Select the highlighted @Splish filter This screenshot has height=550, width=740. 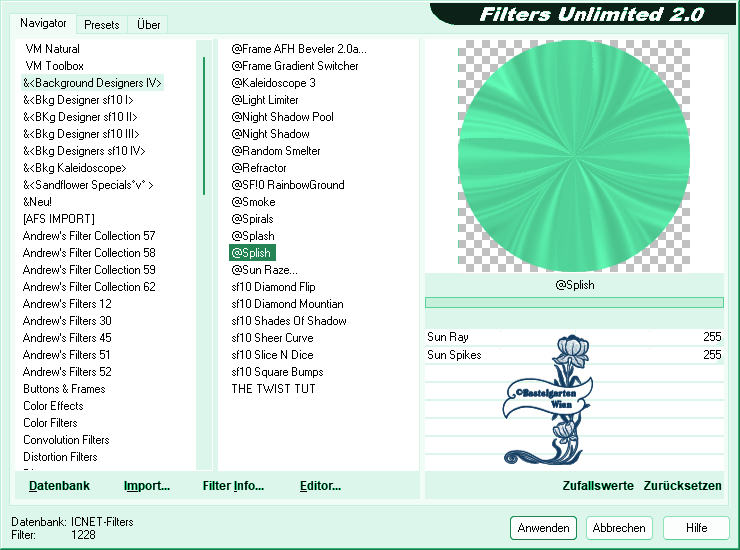pos(252,253)
